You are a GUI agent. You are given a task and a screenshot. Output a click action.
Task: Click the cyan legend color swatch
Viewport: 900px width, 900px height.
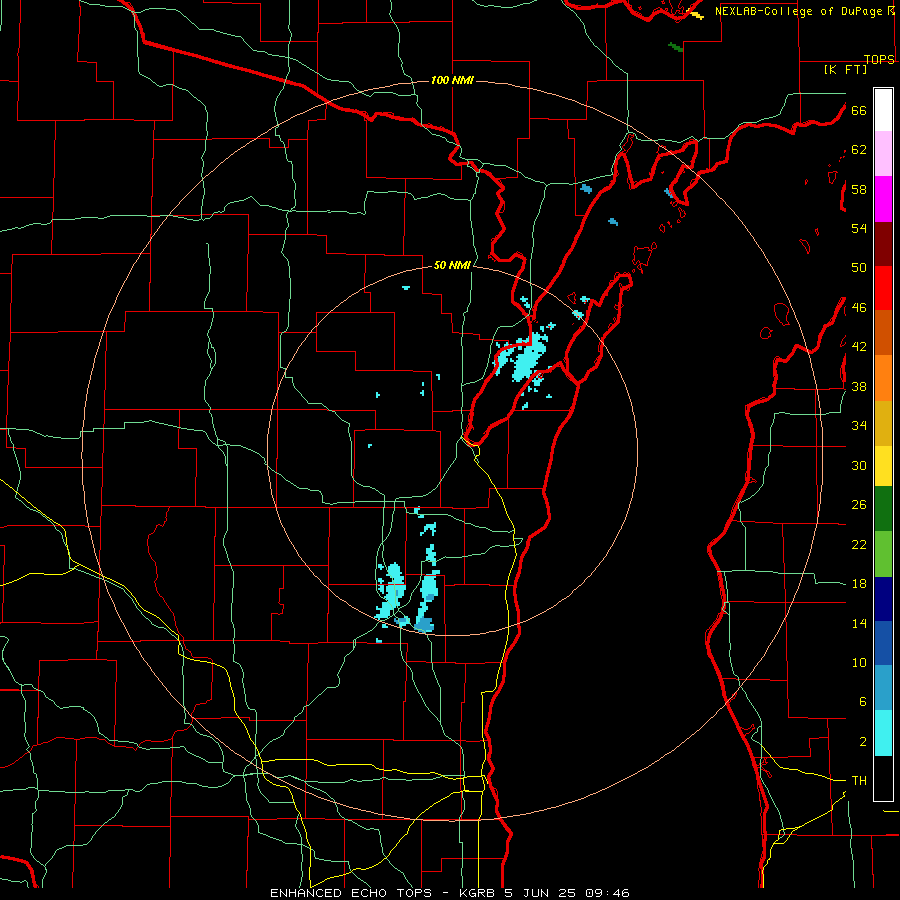coord(883,734)
